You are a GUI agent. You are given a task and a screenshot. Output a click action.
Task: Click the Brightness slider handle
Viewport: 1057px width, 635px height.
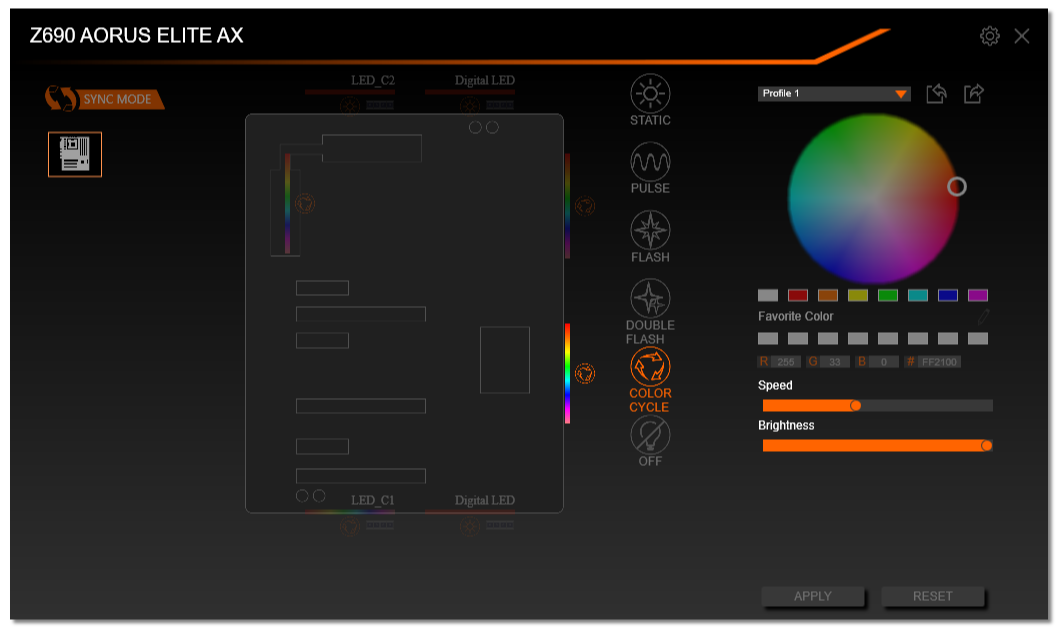(986, 446)
